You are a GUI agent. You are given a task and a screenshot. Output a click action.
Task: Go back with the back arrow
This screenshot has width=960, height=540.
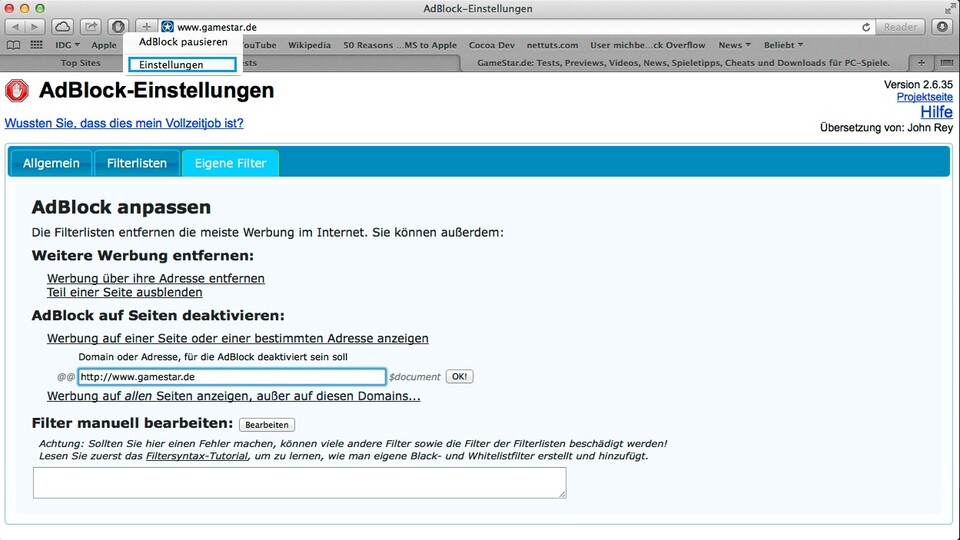(x=16, y=27)
